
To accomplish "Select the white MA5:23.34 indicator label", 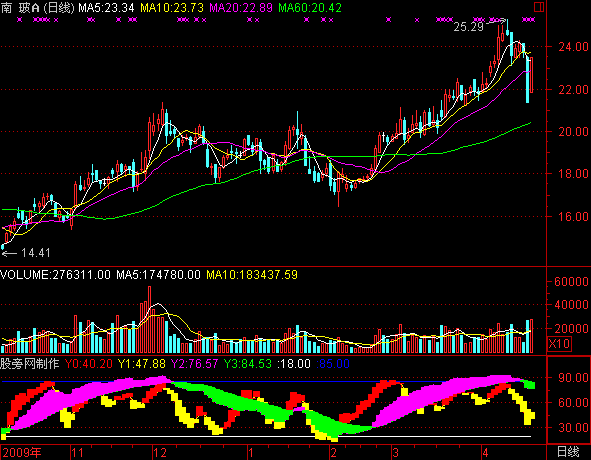I will coord(106,8).
